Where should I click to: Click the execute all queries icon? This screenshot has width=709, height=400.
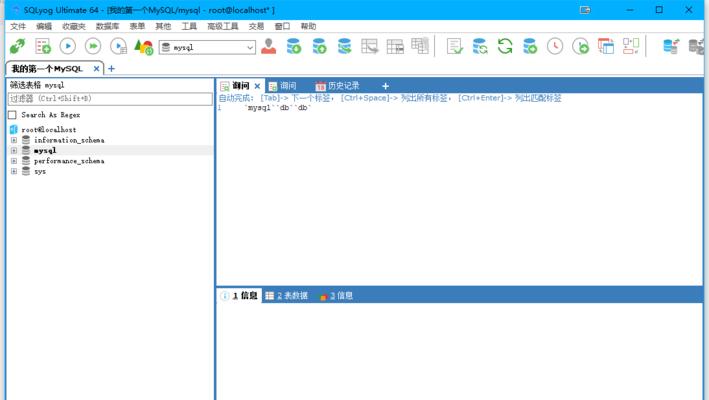[93, 46]
